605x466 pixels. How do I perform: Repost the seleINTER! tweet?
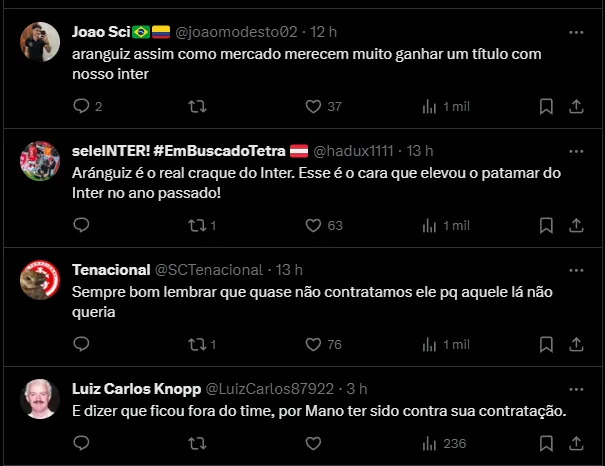coord(197,225)
